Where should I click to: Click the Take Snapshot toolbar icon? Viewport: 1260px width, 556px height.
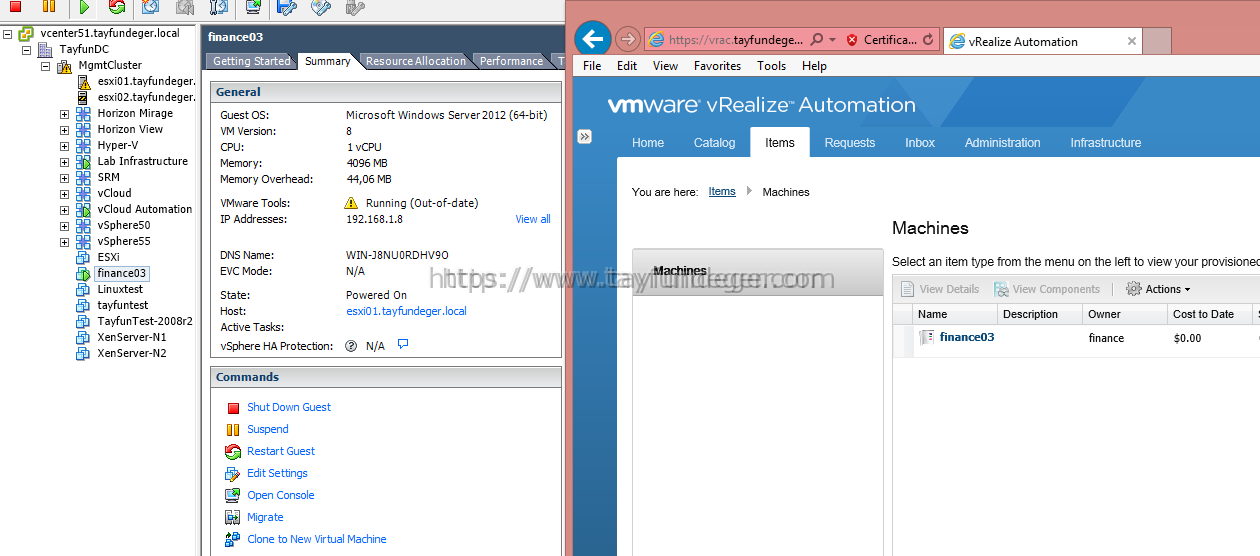(x=150, y=7)
